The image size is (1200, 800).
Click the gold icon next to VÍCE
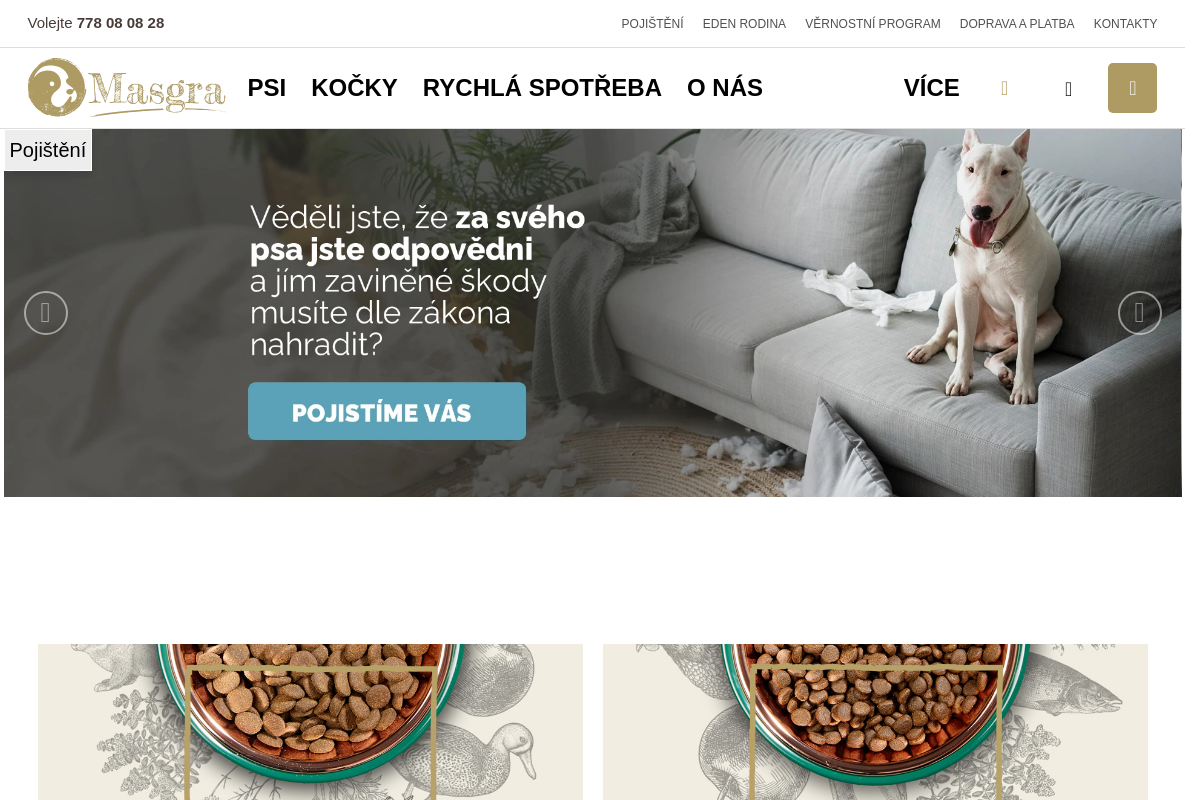click(x=1004, y=88)
